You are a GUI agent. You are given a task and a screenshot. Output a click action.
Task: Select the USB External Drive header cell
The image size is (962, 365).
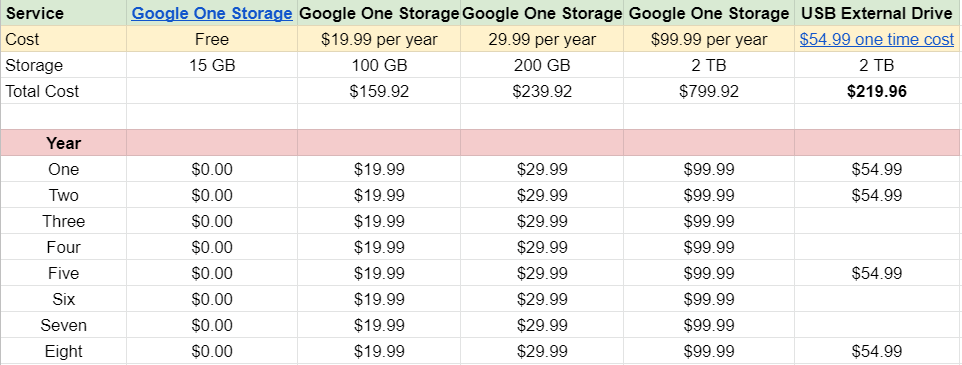point(877,13)
